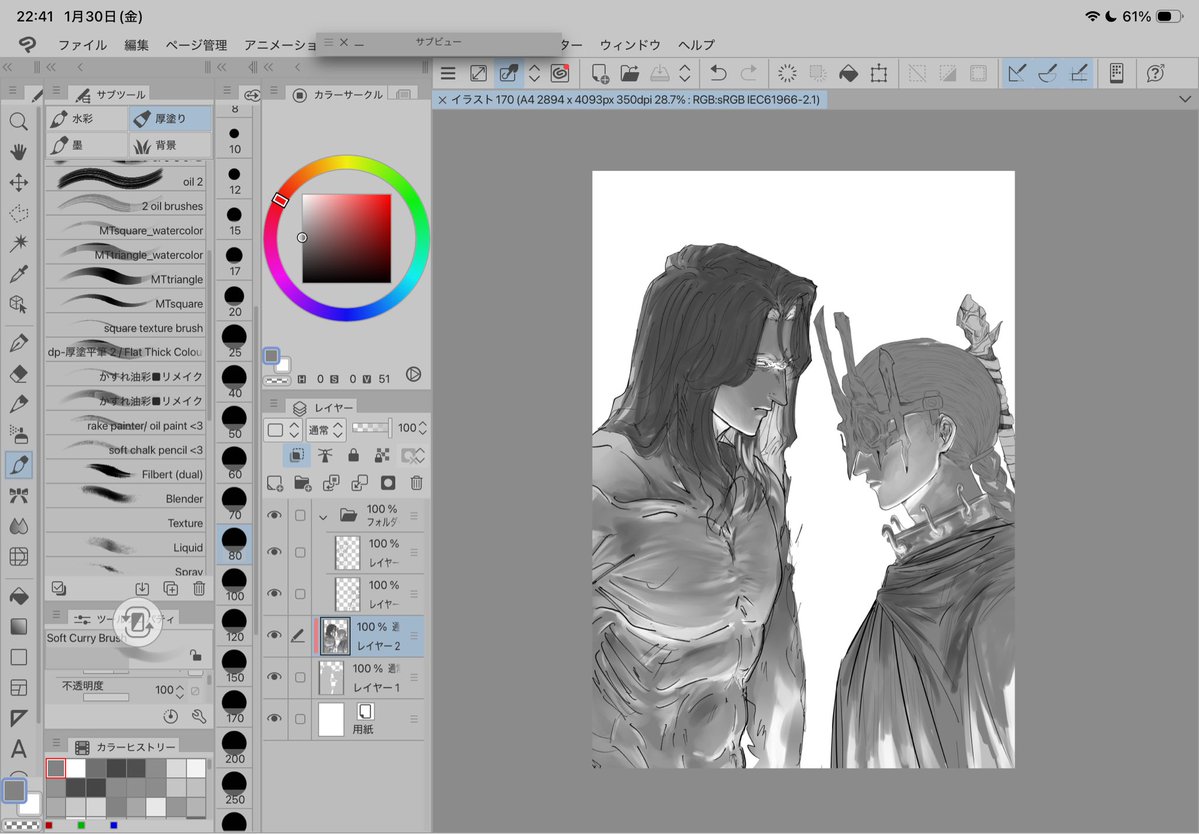The width and height of the screenshot is (1199, 834).
Task: Expand the document tab chevron at right
Action: (x=1184, y=99)
